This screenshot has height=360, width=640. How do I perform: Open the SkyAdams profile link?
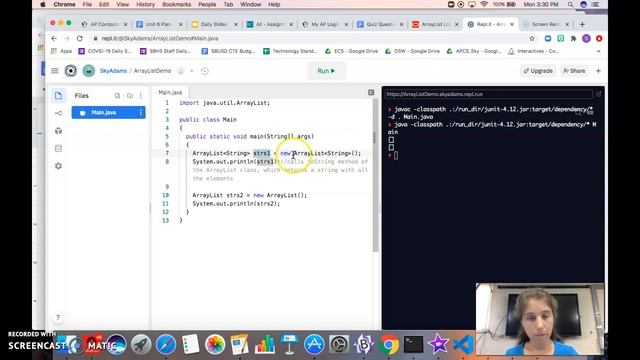113,71
